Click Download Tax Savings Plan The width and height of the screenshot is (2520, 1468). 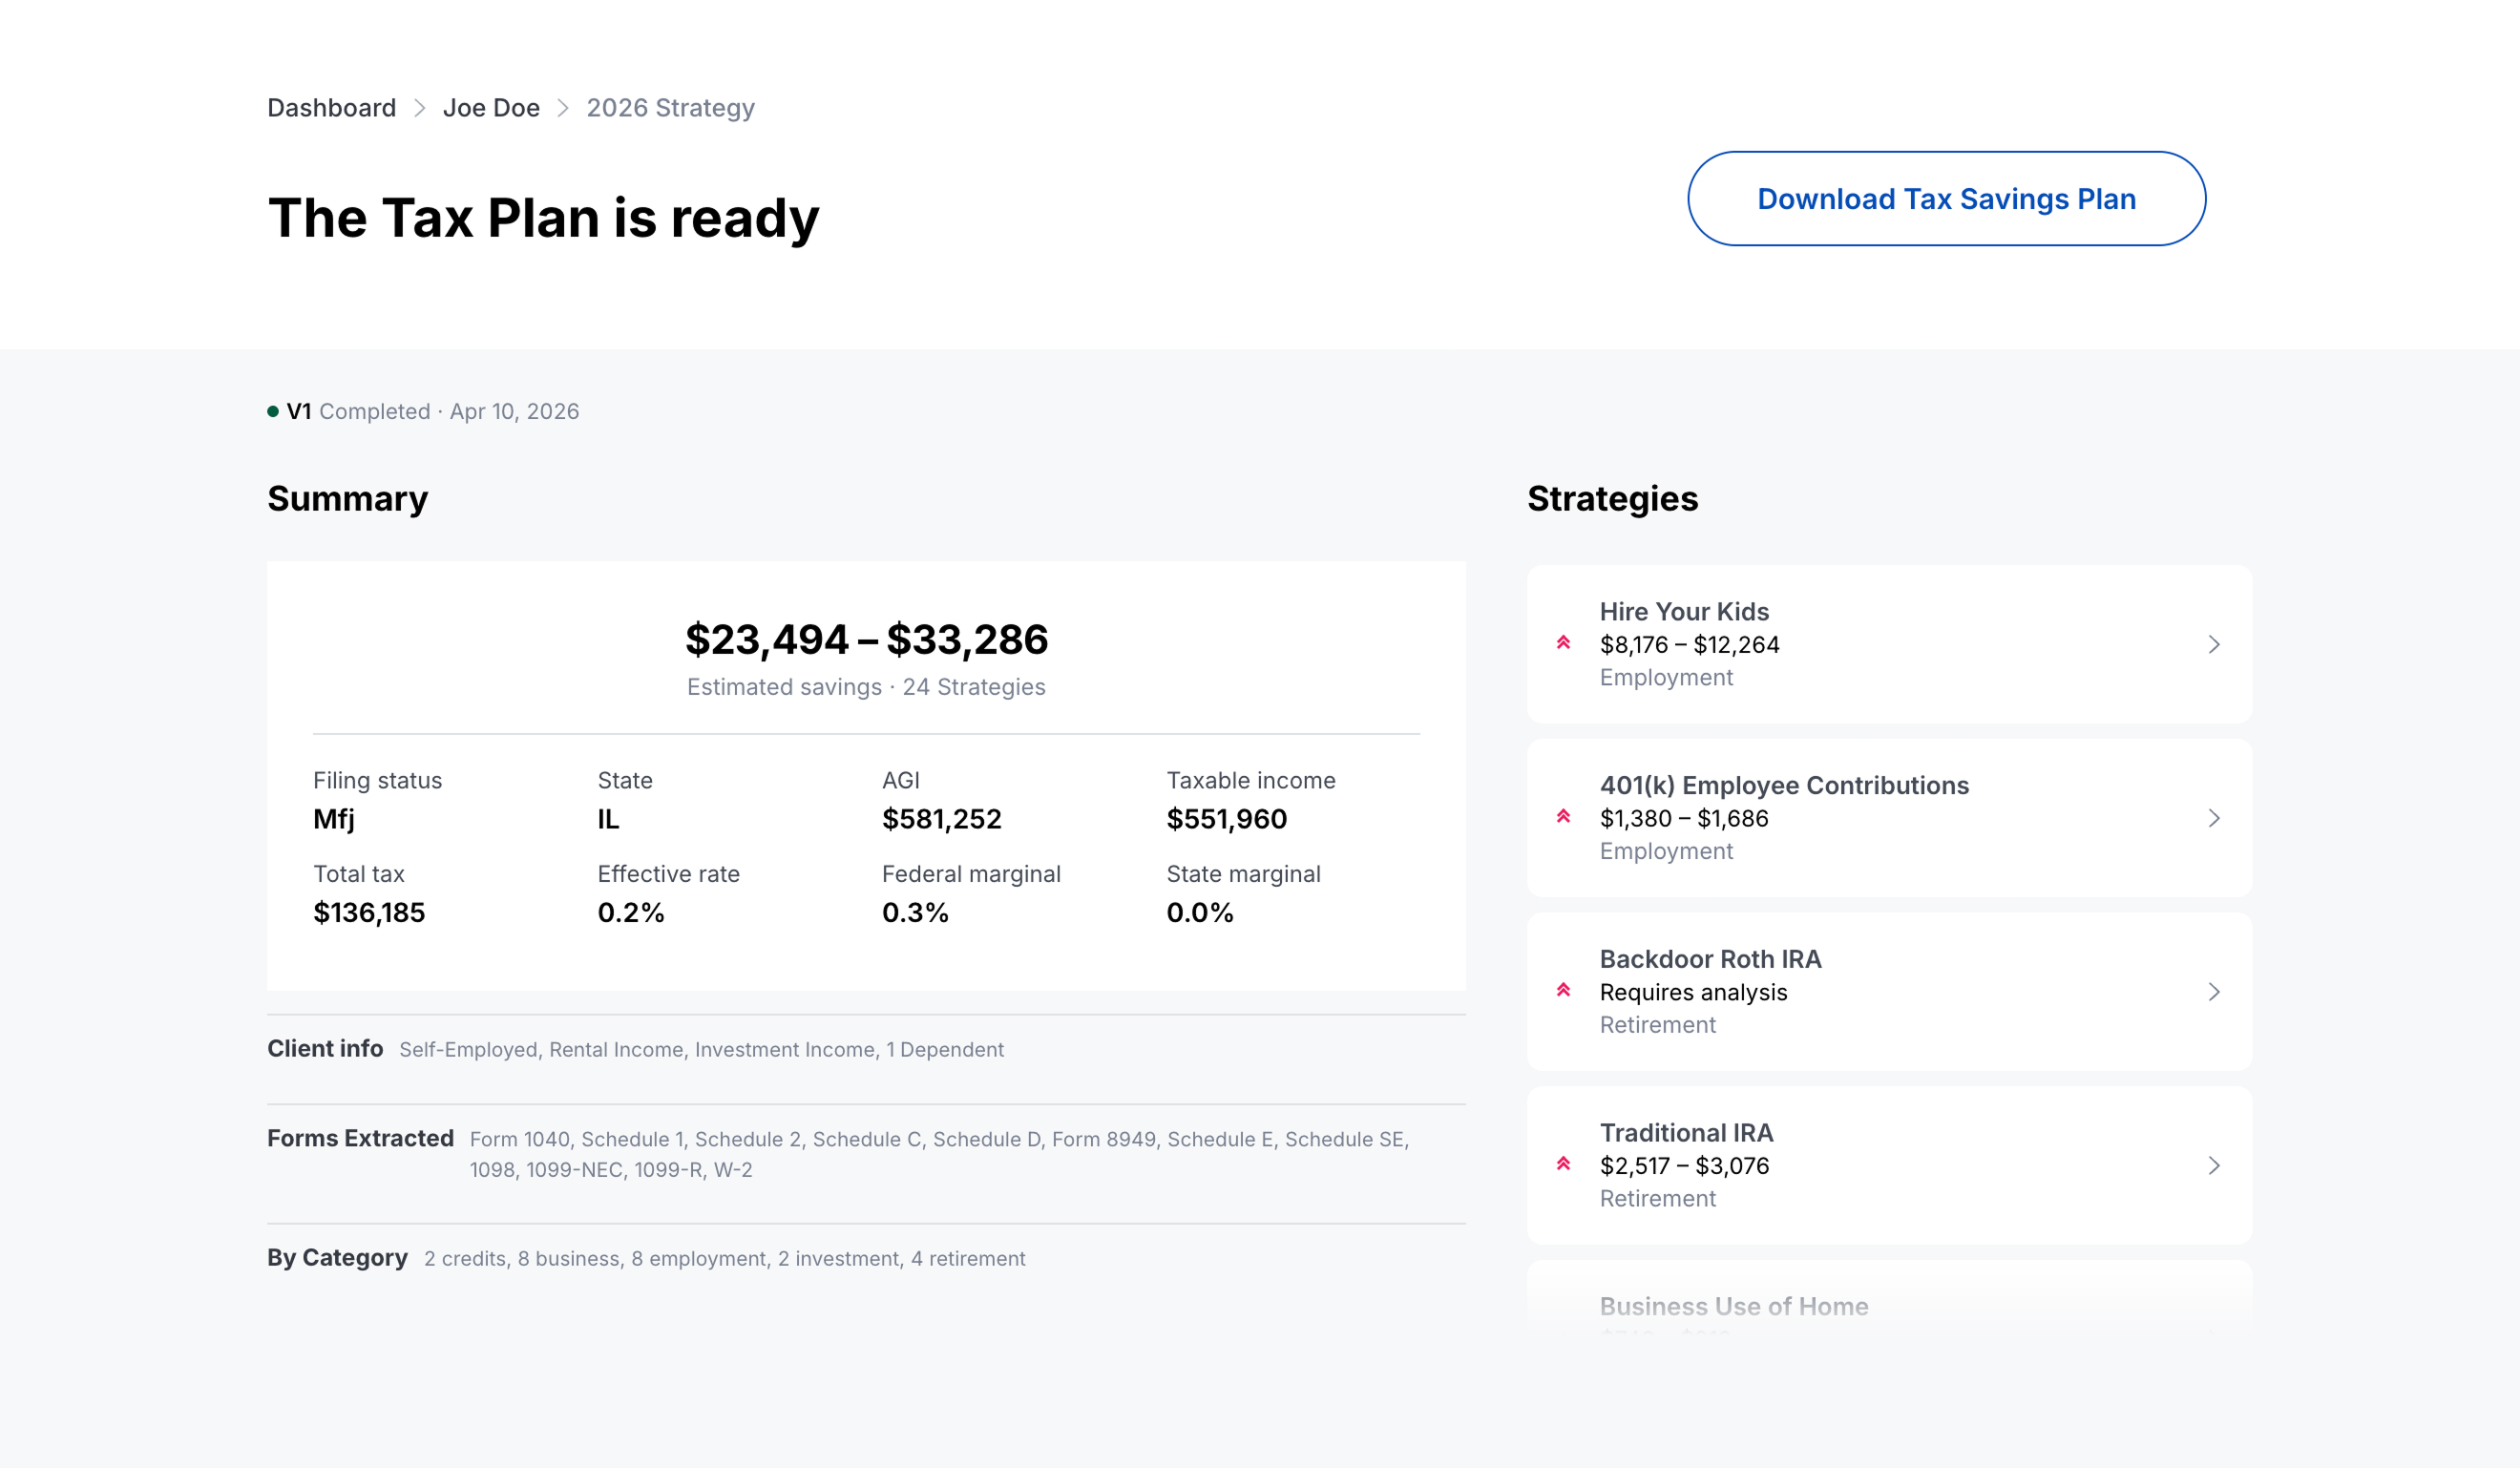(1946, 198)
